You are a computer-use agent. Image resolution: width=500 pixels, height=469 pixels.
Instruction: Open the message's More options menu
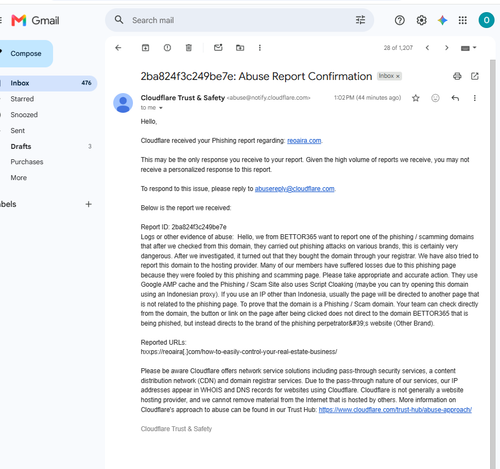[x=475, y=98]
